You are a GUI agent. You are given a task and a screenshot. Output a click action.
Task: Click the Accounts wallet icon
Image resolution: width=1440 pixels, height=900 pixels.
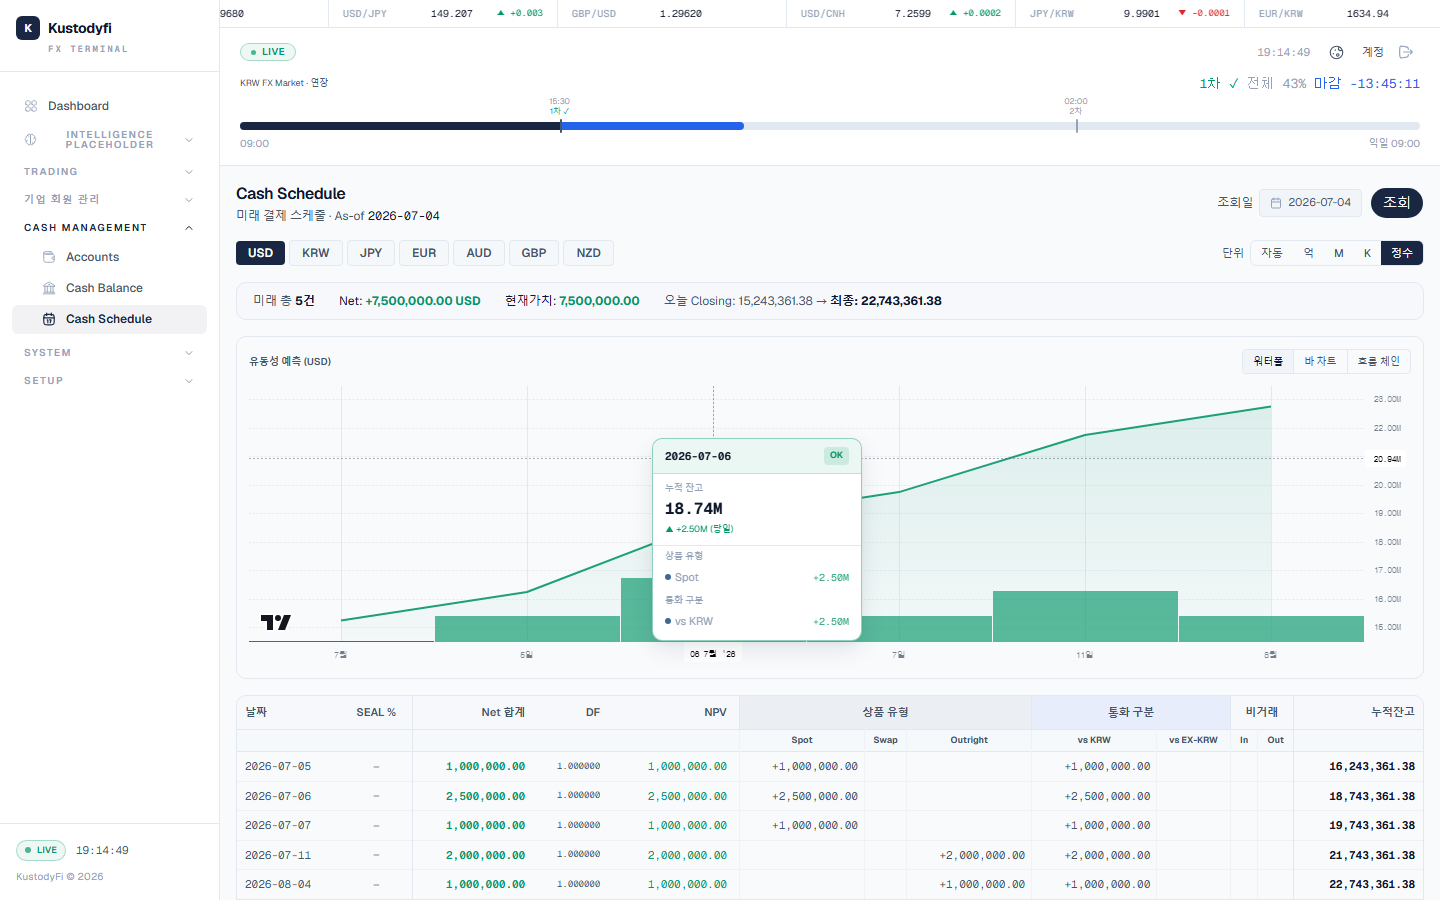click(x=49, y=257)
